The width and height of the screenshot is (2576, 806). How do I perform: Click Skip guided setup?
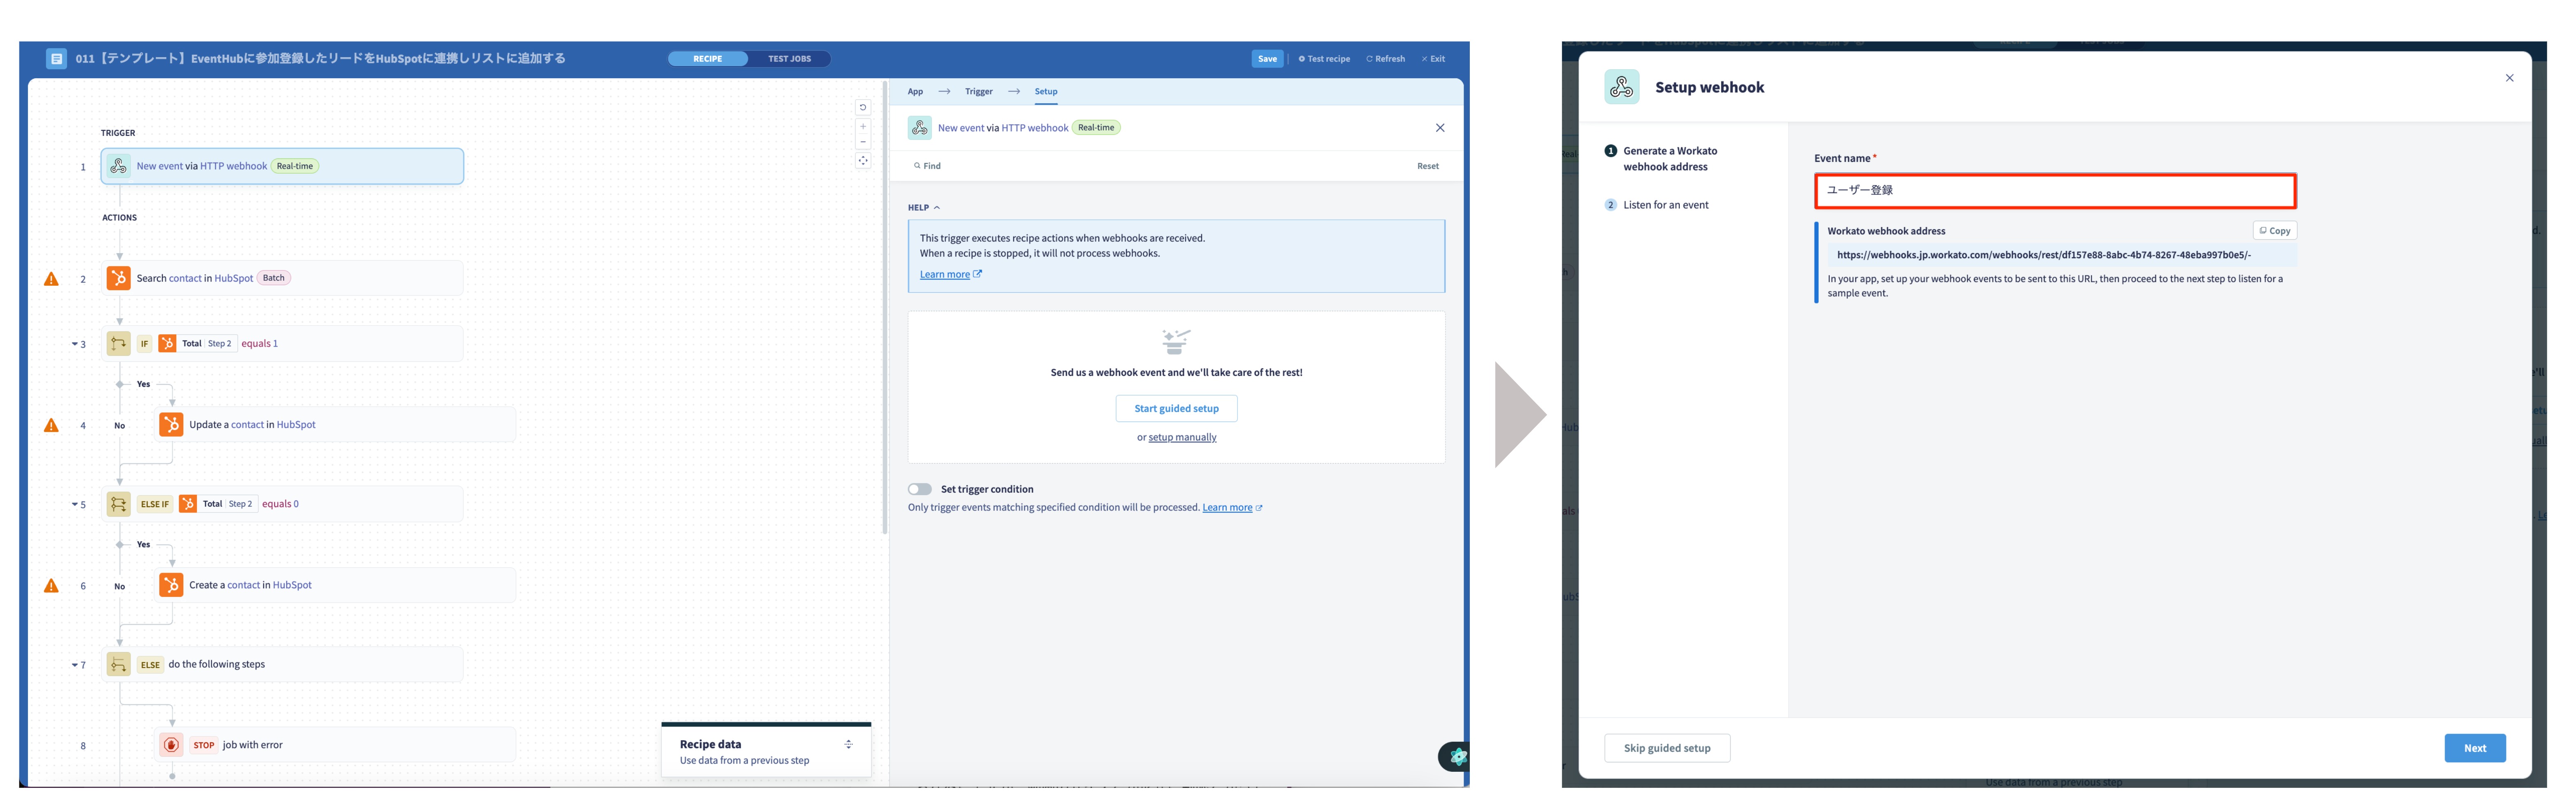pyautogui.click(x=1667, y=748)
